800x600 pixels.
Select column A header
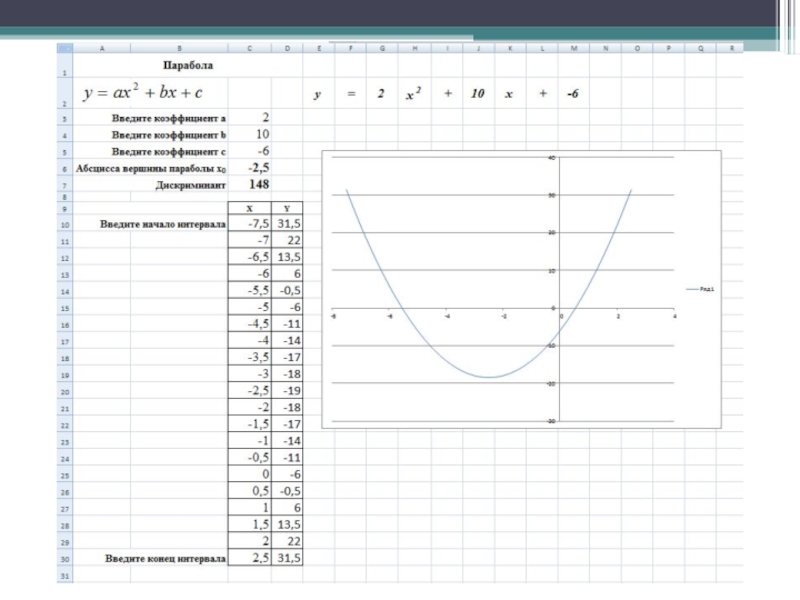[102, 48]
